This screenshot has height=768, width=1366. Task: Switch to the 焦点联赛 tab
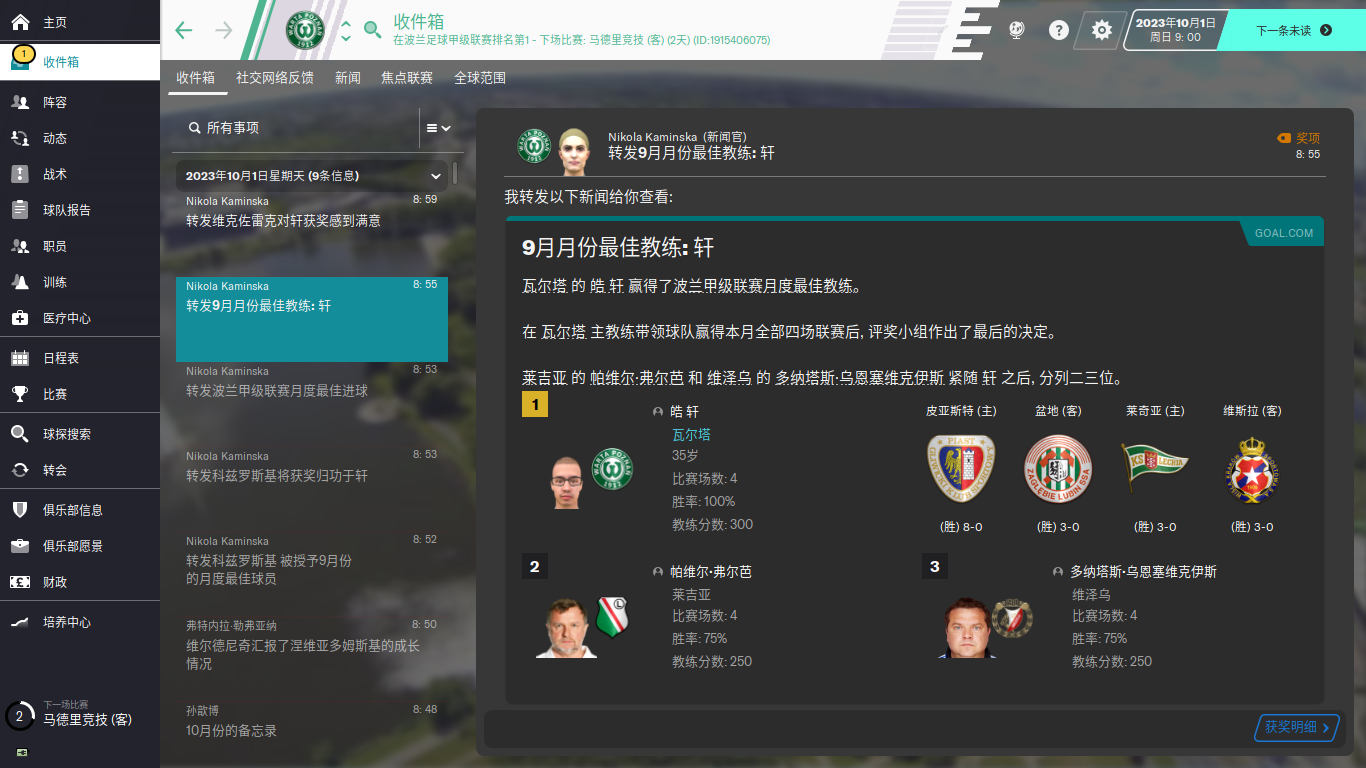coord(407,78)
